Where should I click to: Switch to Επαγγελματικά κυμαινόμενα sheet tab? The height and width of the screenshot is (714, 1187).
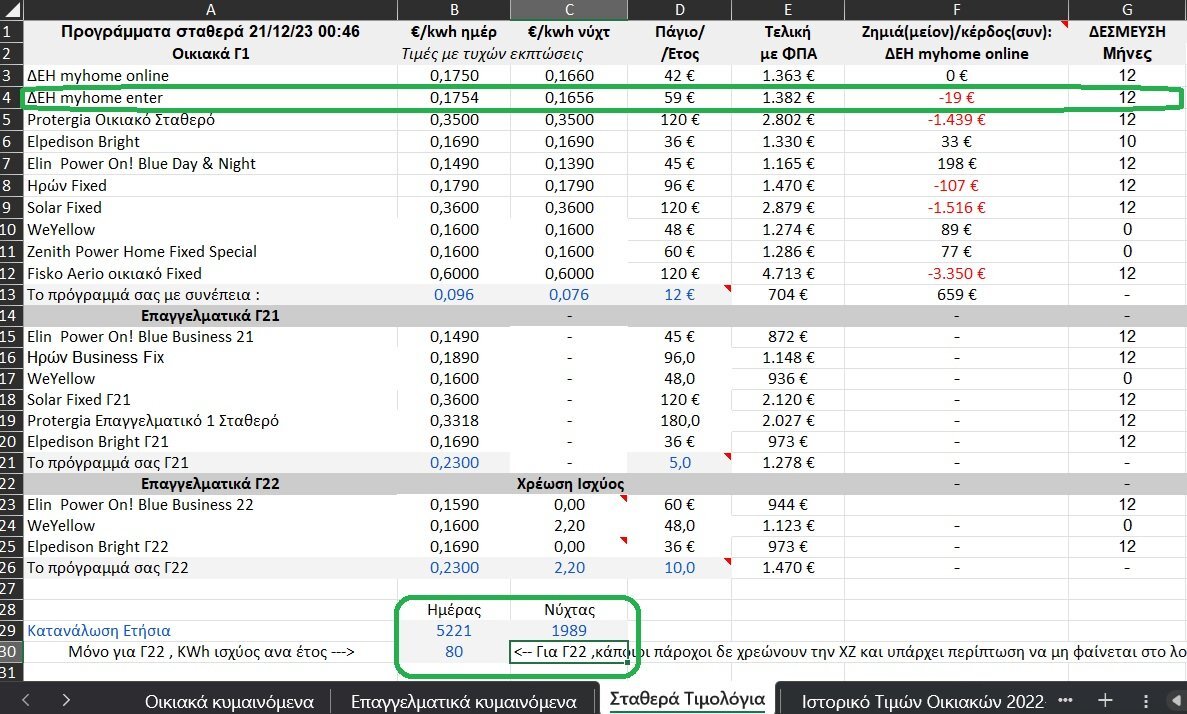[x=463, y=702]
